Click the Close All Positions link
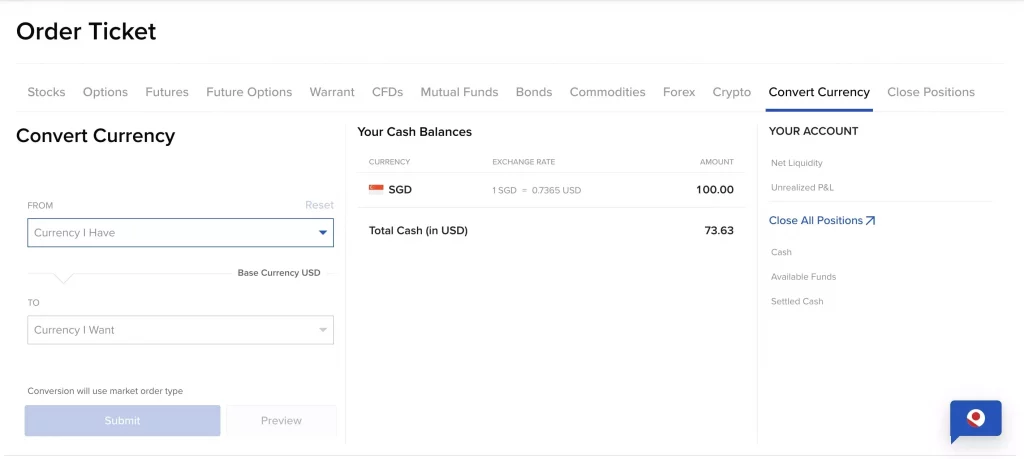Screen dimensions: 1024x459 (x=815, y=221)
